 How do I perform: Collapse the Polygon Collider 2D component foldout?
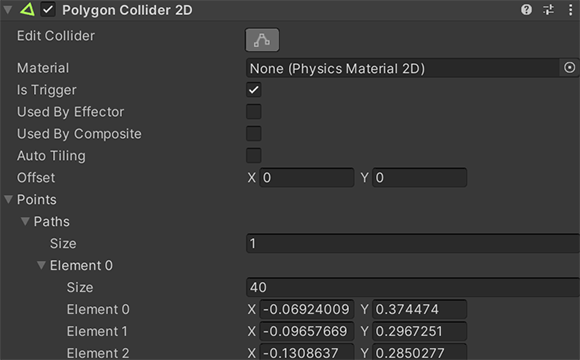click(7, 10)
